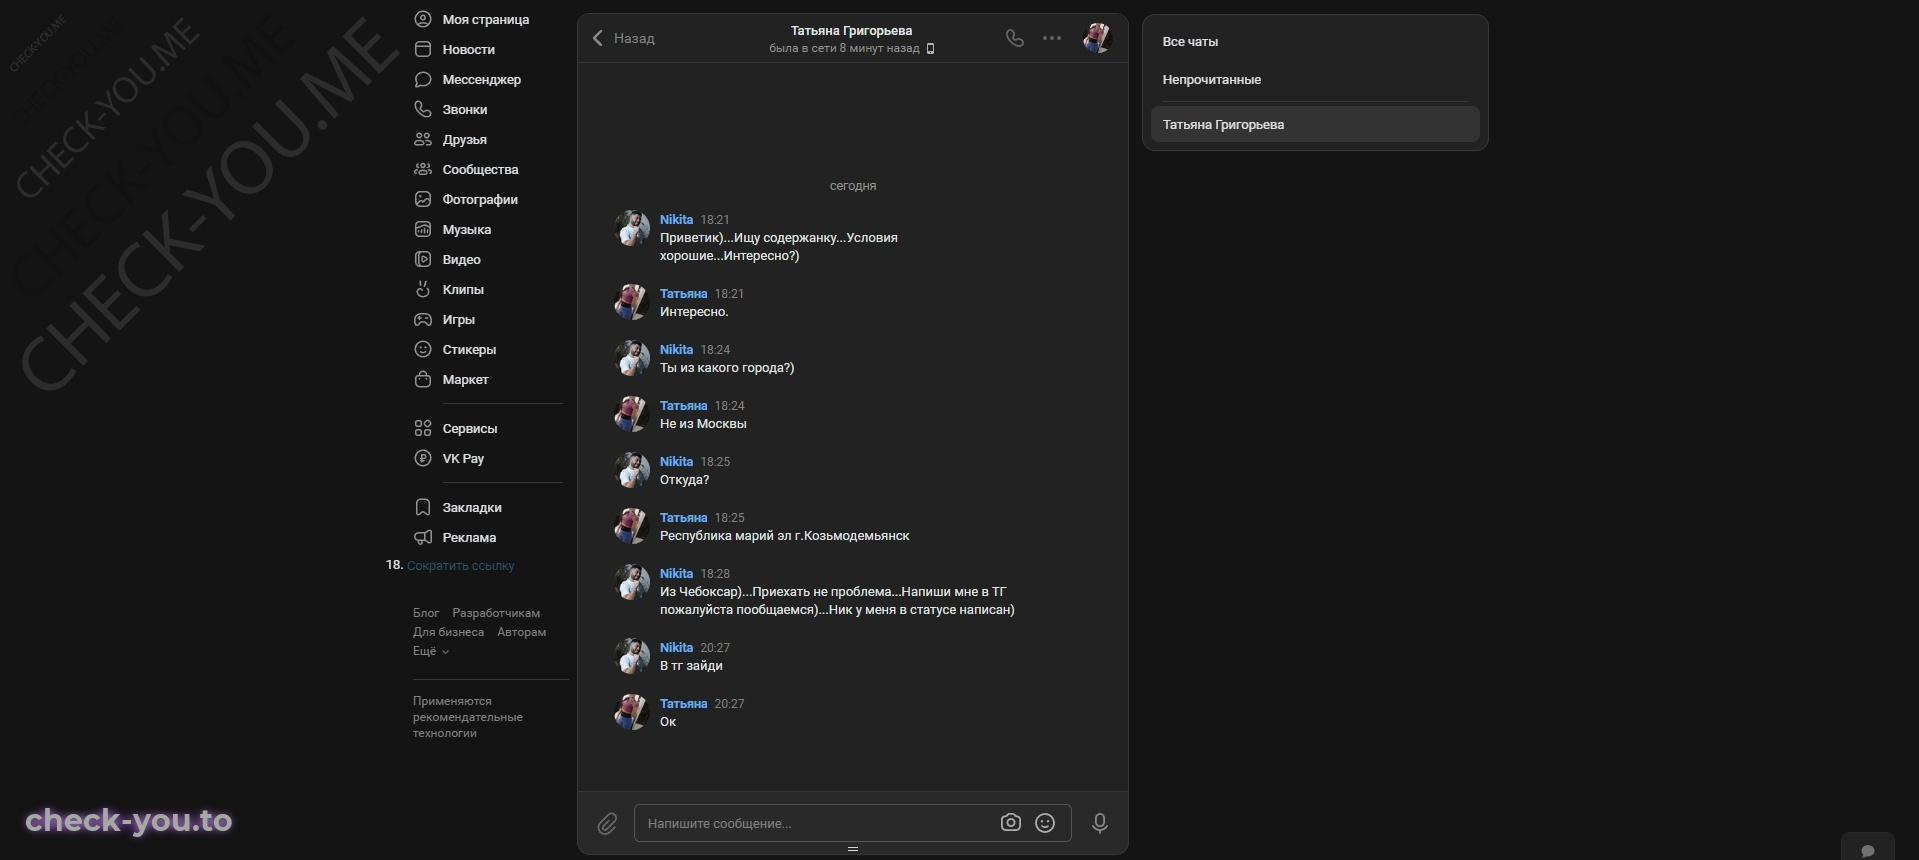1919x860 pixels.
Task: Click the Сократить ссылку link
Action: point(461,565)
